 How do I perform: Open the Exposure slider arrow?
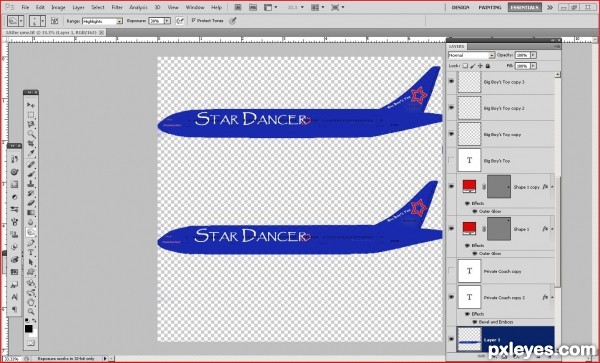pos(167,21)
